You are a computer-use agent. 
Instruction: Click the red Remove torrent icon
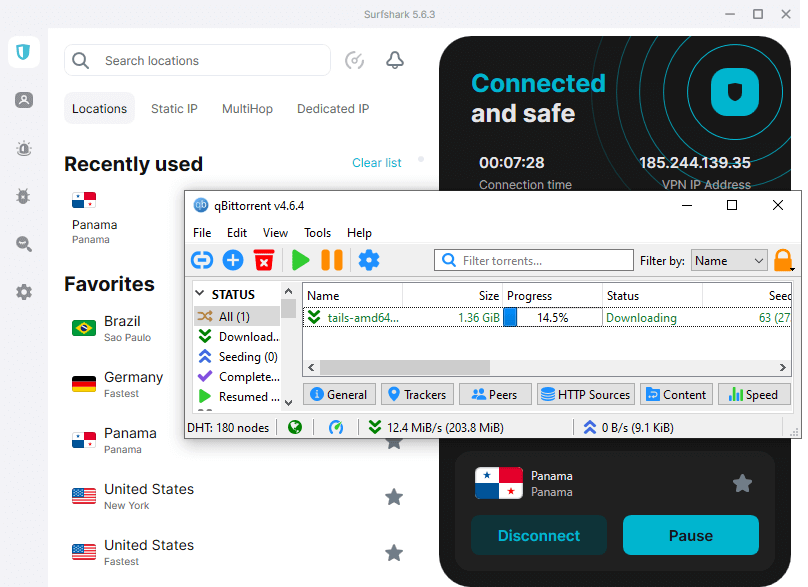[264, 260]
